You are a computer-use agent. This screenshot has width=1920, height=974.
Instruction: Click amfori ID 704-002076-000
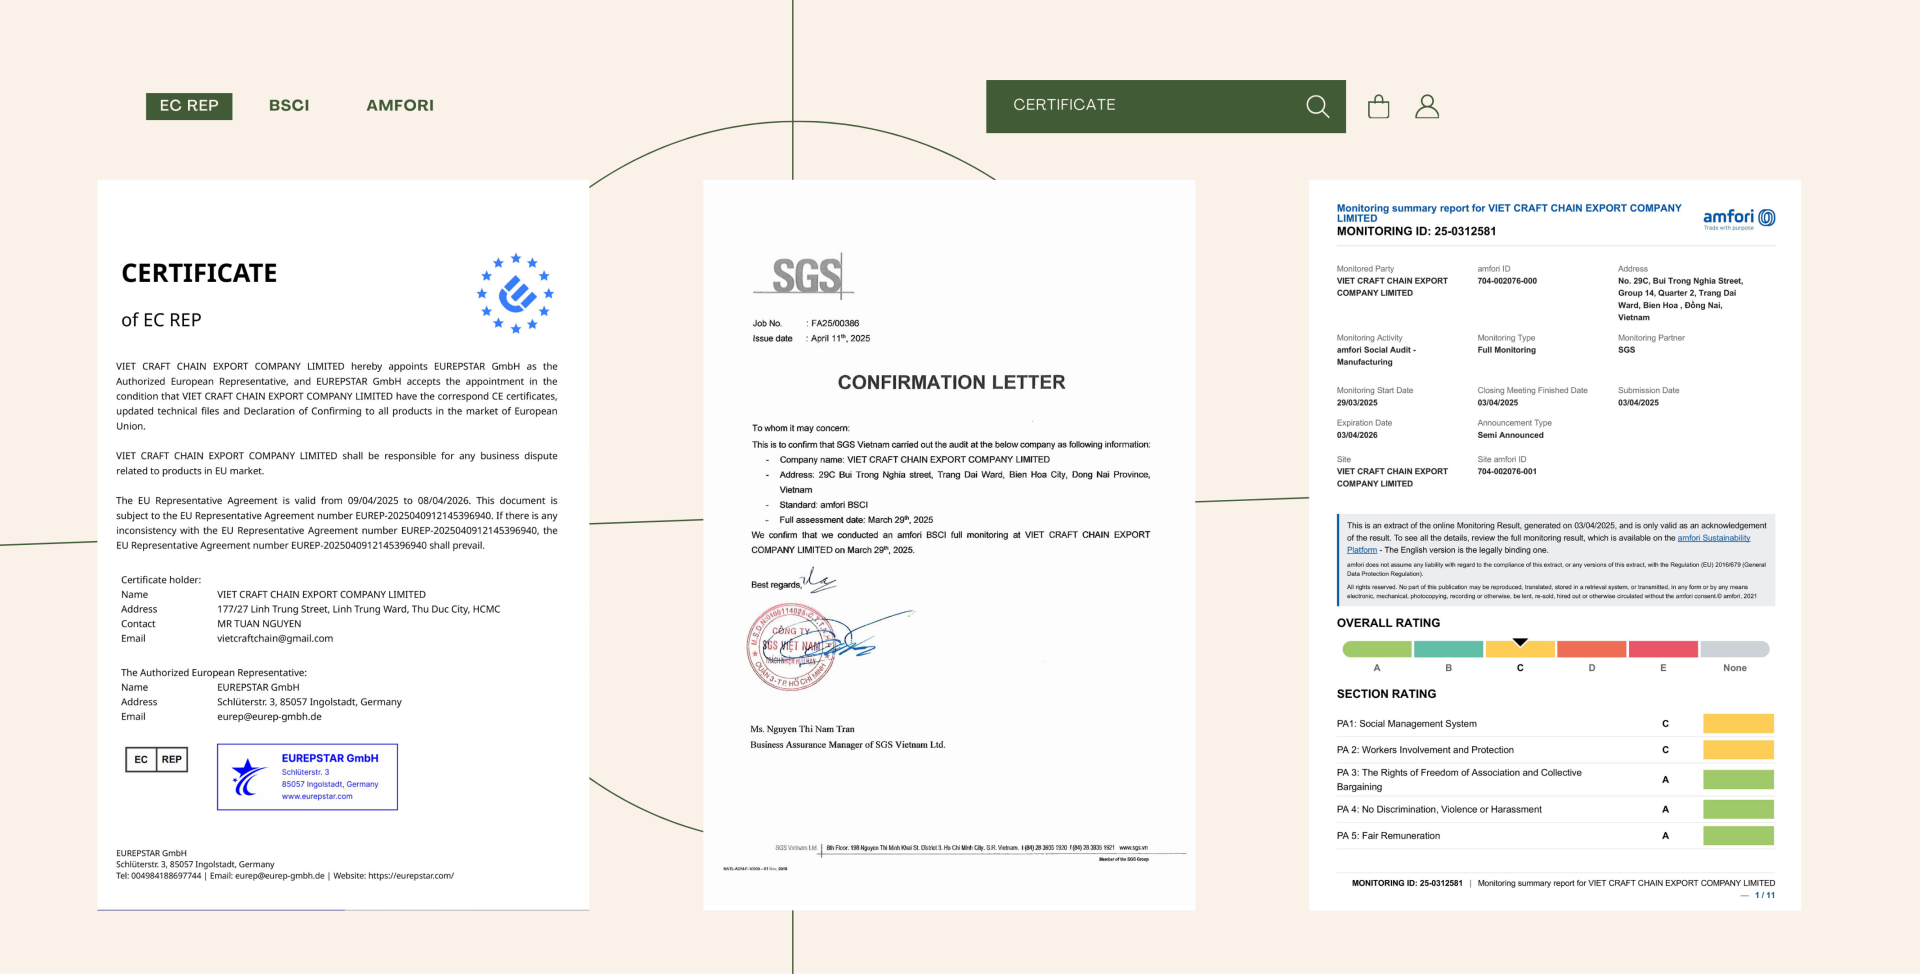(x=1507, y=282)
